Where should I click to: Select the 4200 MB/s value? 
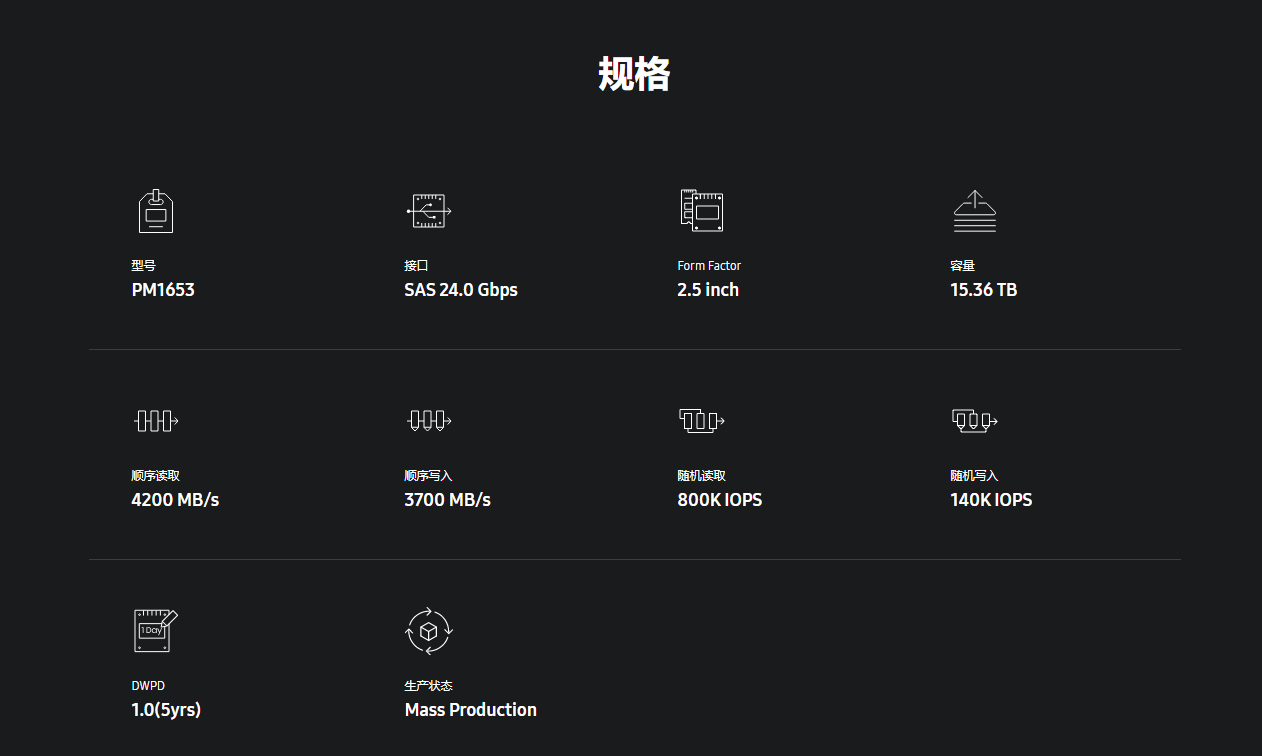click(x=175, y=500)
